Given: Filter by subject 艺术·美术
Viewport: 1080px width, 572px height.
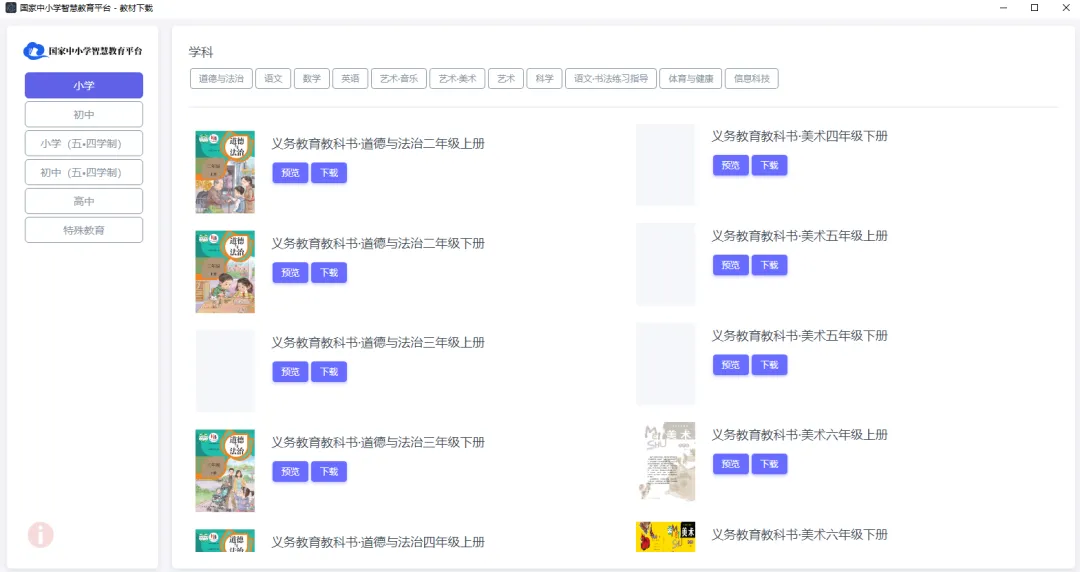Looking at the screenshot, I should [457, 79].
